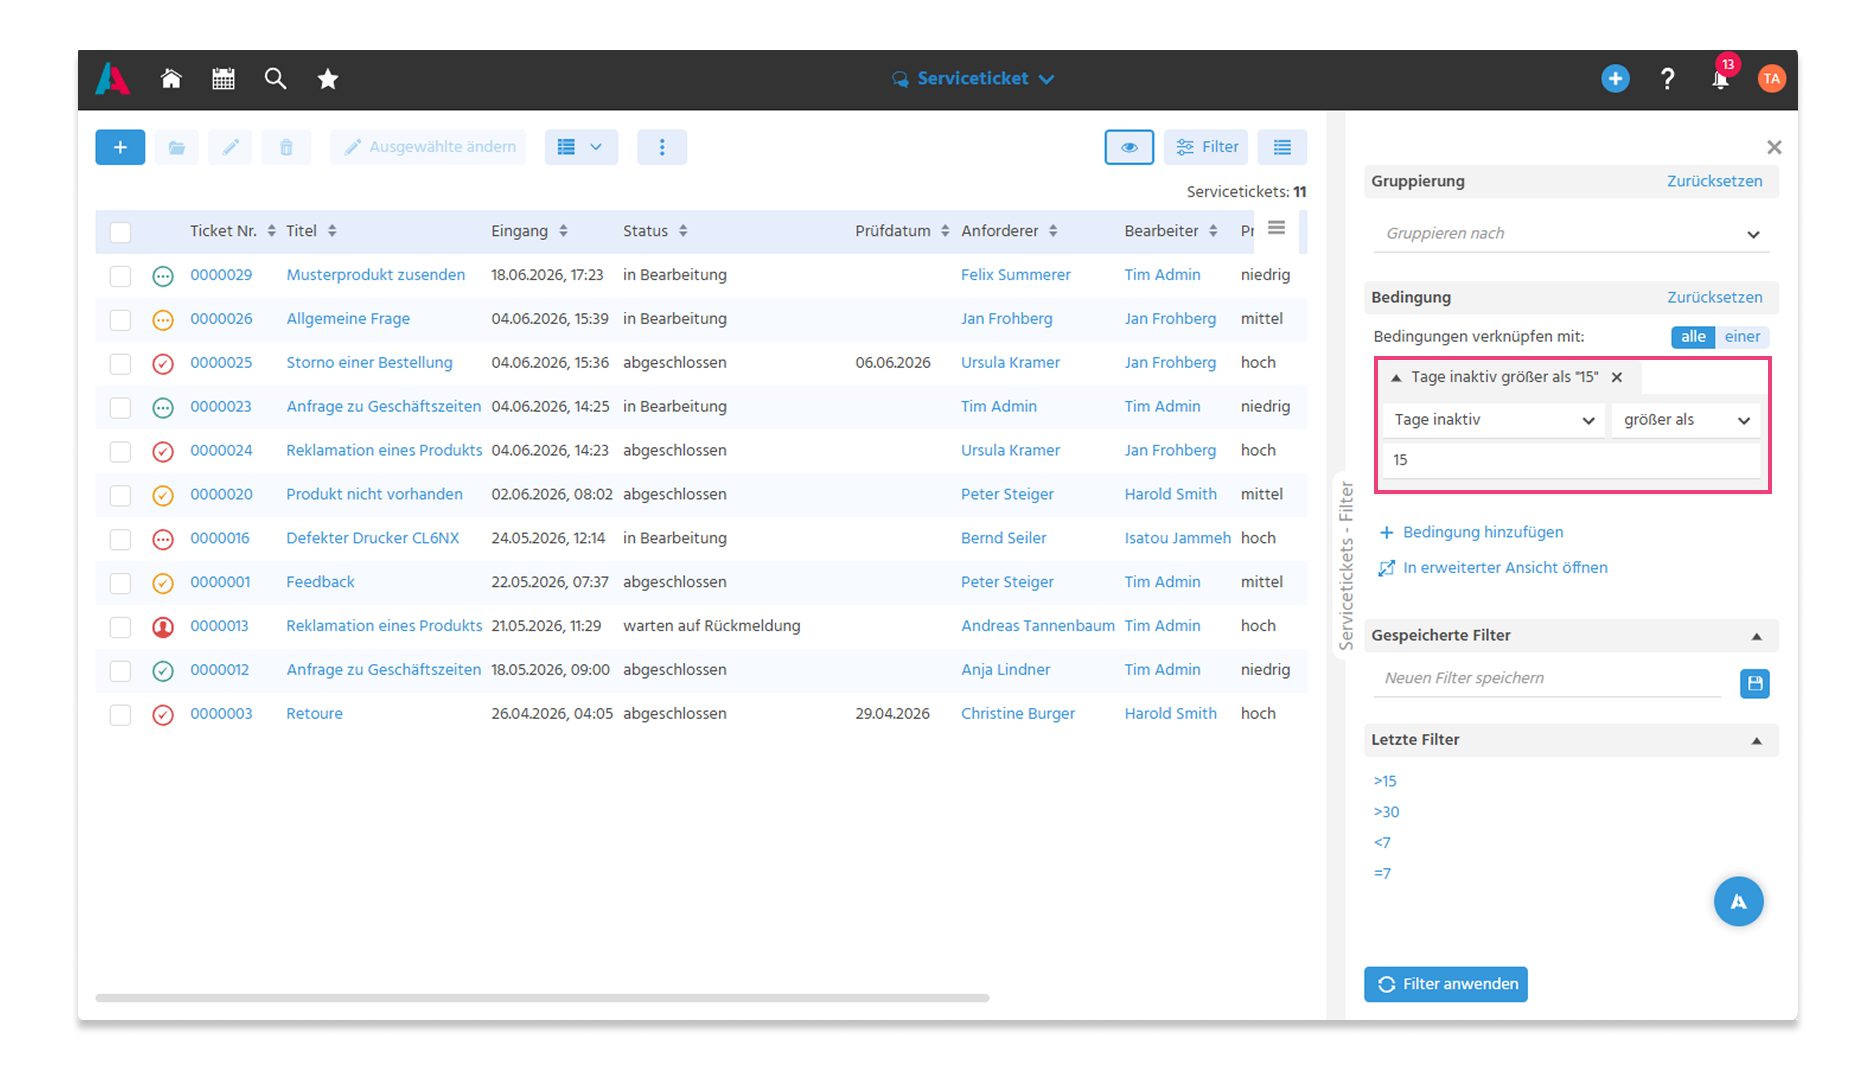Image resolution: width=1876 pixels, height=1070 pixels.
Task: Check the box for ticket 0000029
Action: (120, 276)
